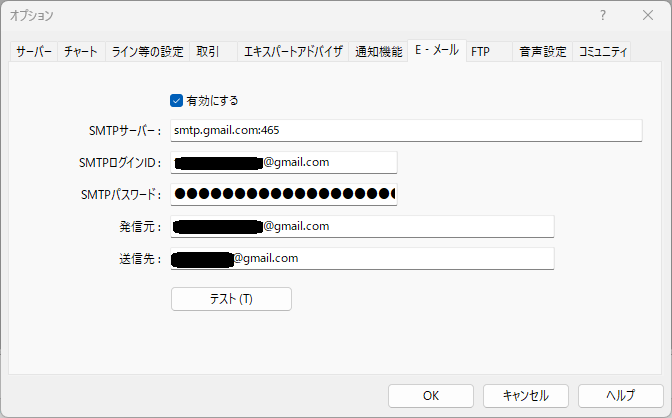This screenshot has height=418, width=672.
Task: Open the チャート tab
Action: click(81, 52)
